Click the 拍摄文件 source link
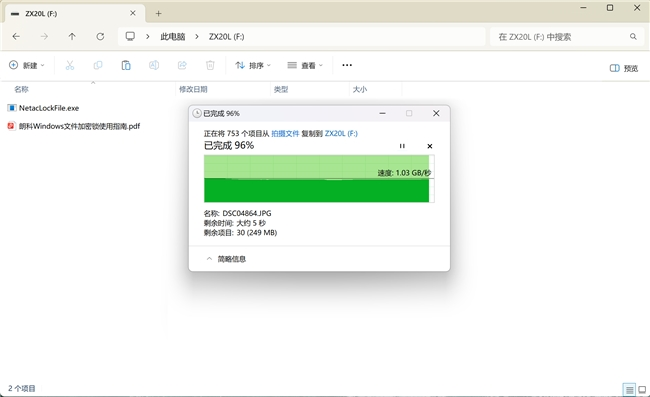 [285, 133]
